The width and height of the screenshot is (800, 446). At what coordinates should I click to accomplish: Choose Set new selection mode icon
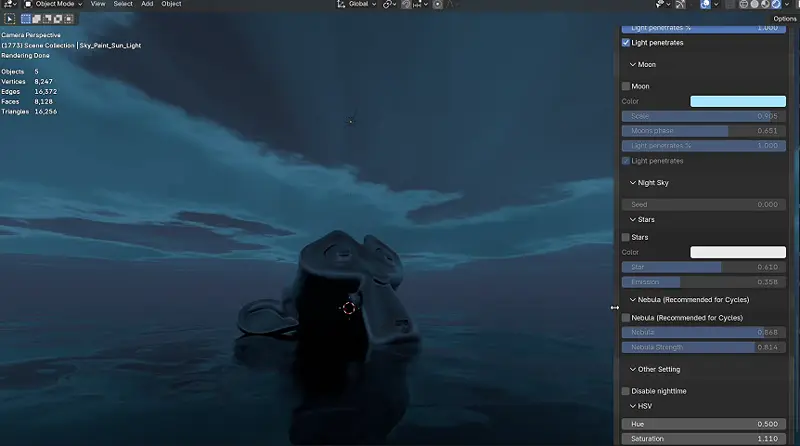pos(26,19)
